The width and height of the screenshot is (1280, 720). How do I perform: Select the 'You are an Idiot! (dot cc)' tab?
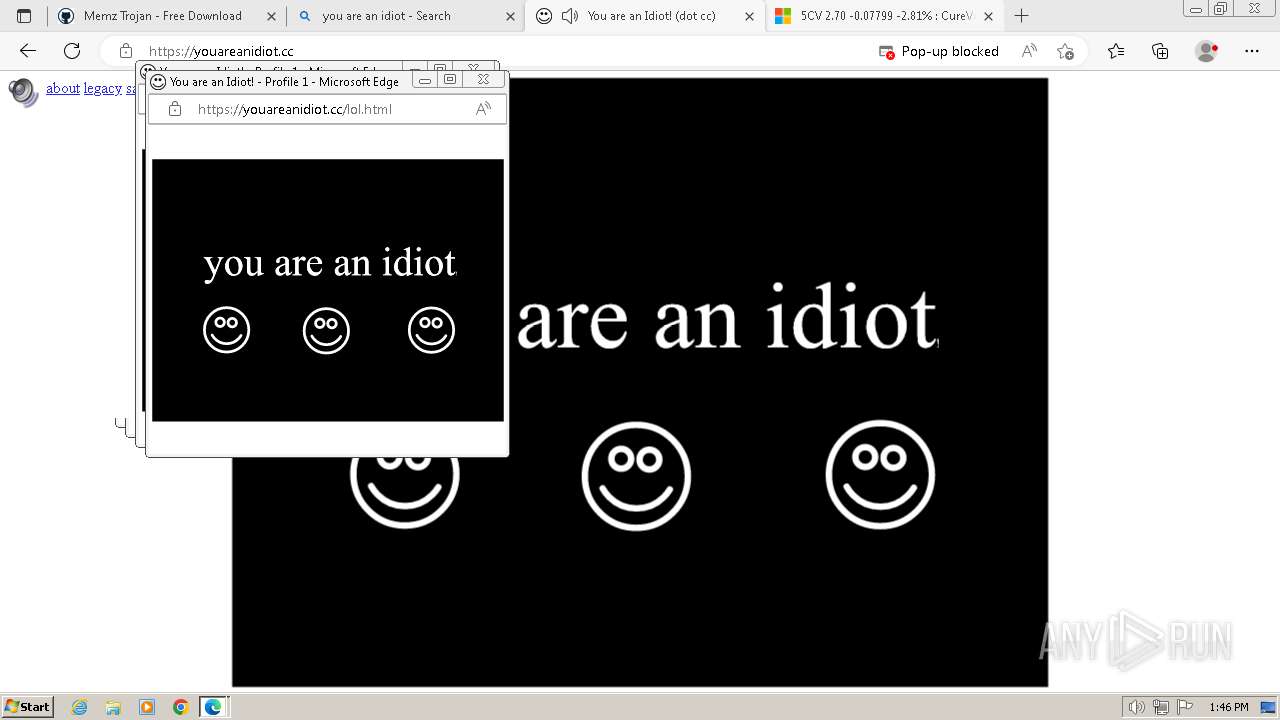[x=645, y=16]
